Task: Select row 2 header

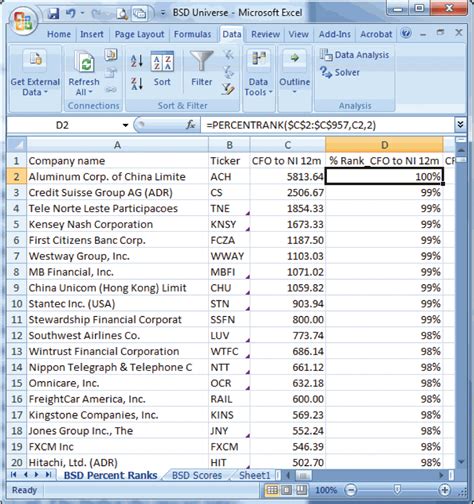Action: click(17, 177)
